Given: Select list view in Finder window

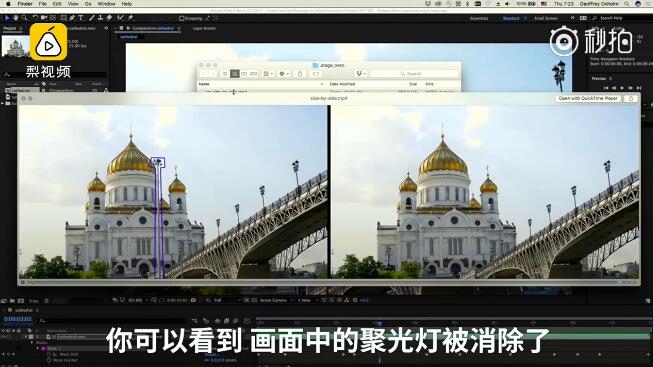Looking at the screenshot, I should click(x=234, y=74).
